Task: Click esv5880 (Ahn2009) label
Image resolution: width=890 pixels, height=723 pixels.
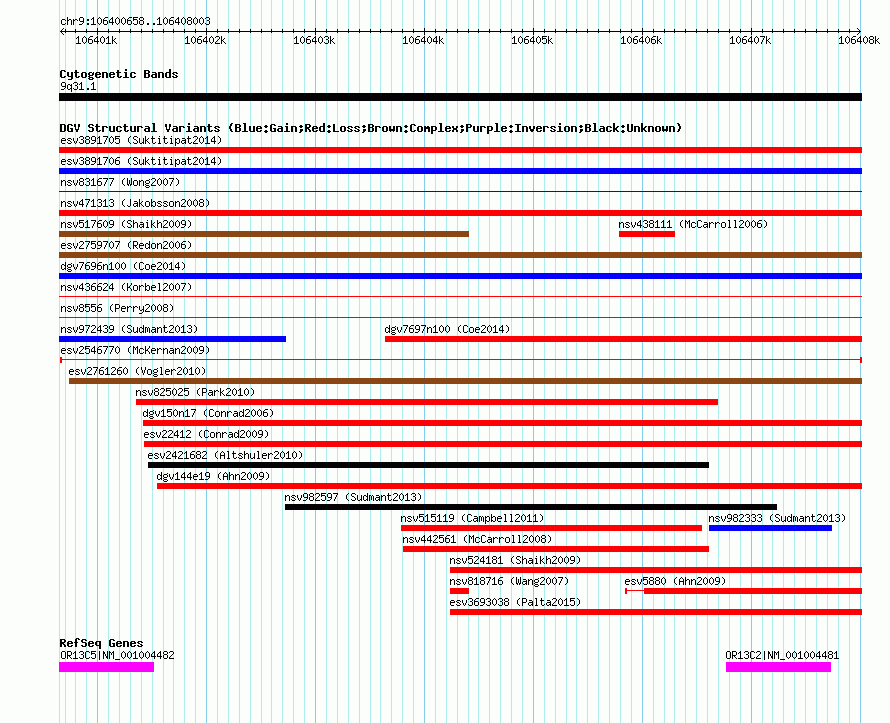Action: (x=675, y=581)
